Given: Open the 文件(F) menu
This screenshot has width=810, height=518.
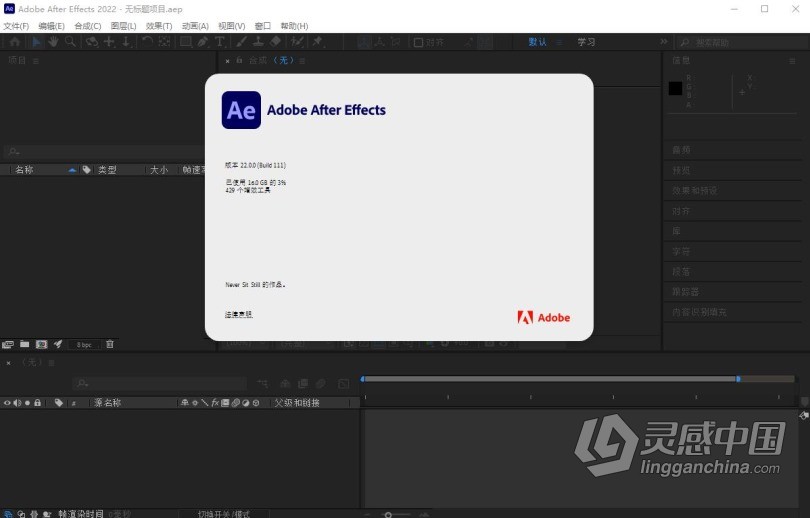Looking at the screenshot, I should coord(16,26).
